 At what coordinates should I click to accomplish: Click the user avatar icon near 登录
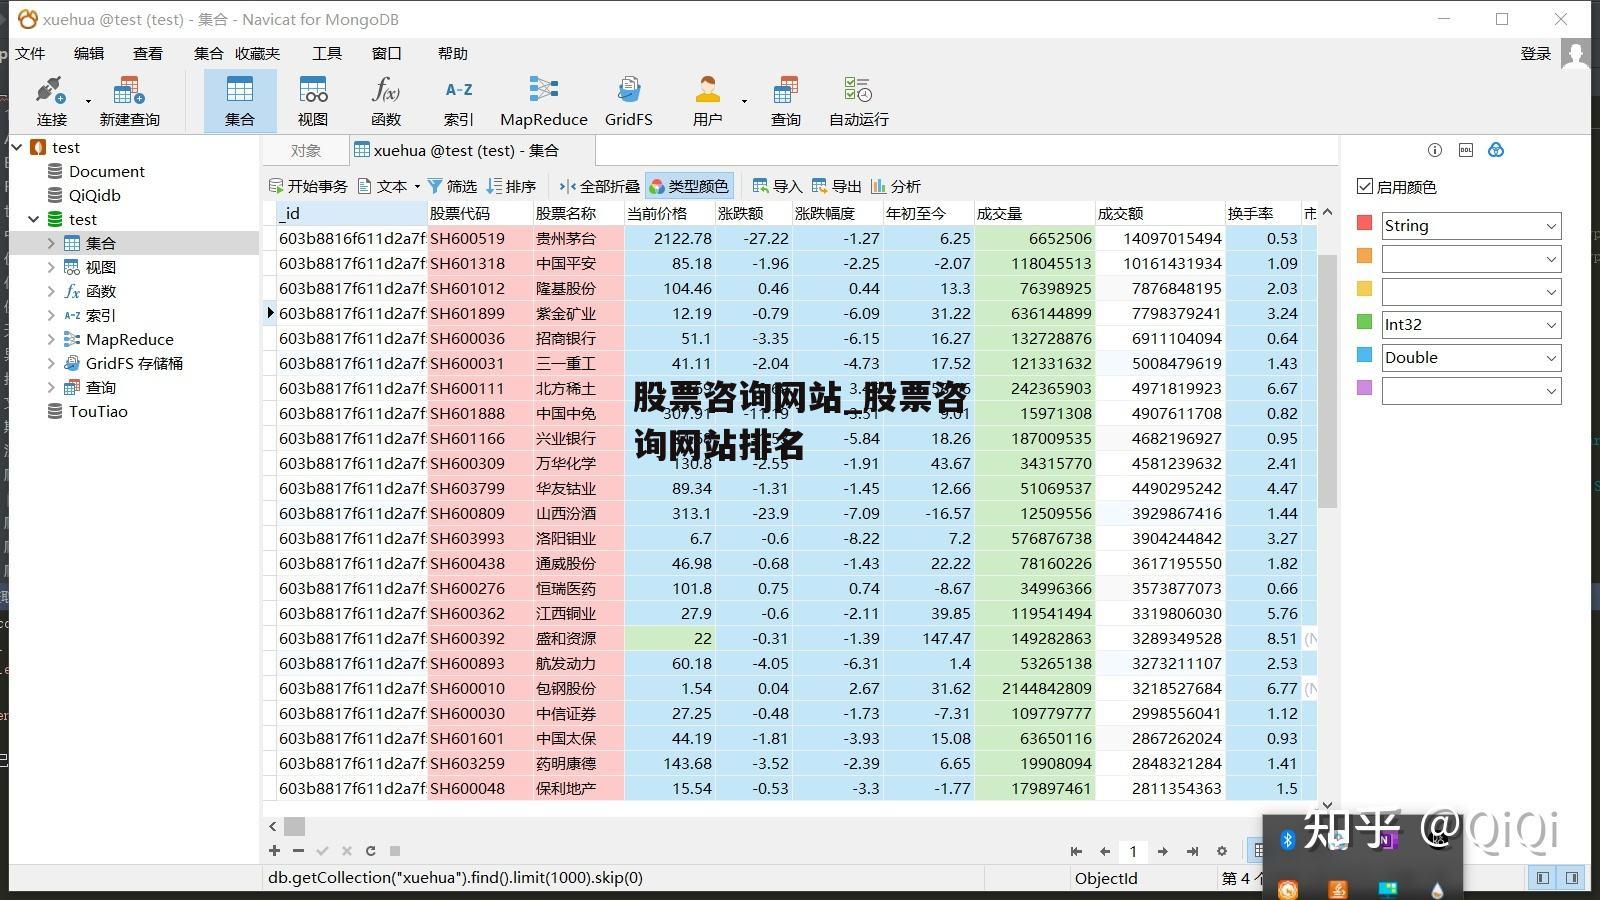1575,53
